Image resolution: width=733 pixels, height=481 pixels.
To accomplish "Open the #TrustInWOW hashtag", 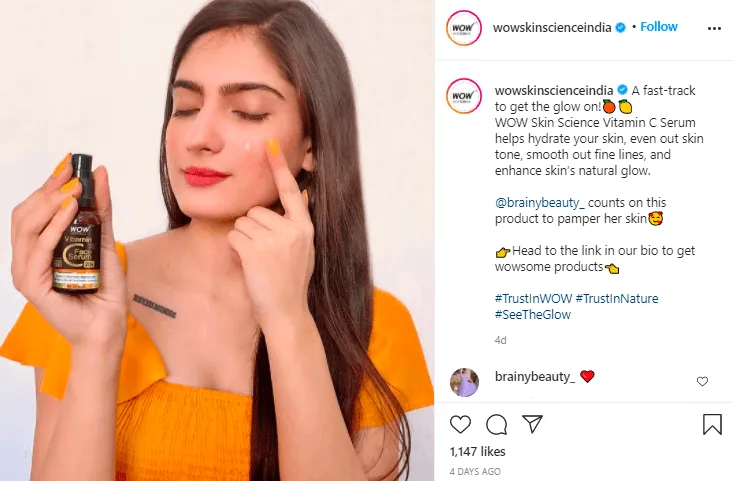I will [x=533, y=298].
